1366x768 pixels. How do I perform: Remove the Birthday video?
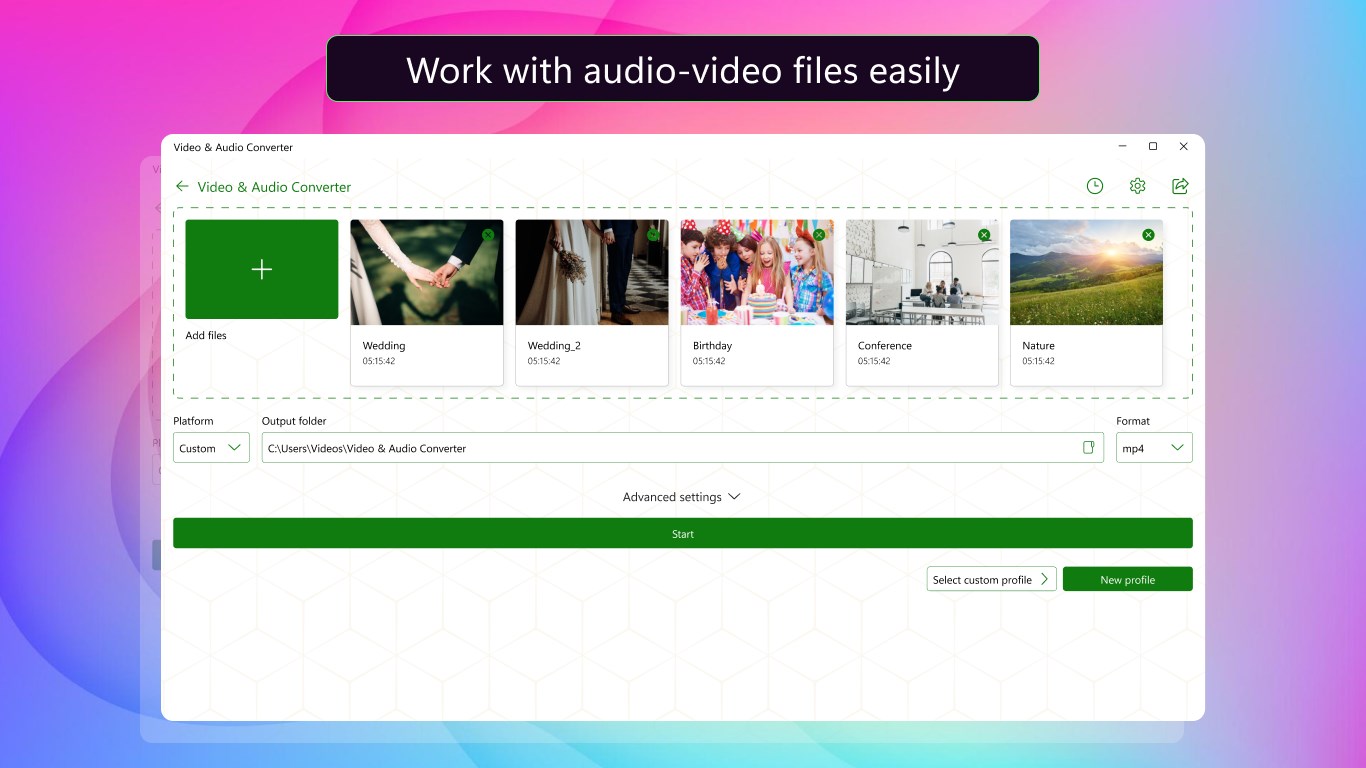pos(819,235)
